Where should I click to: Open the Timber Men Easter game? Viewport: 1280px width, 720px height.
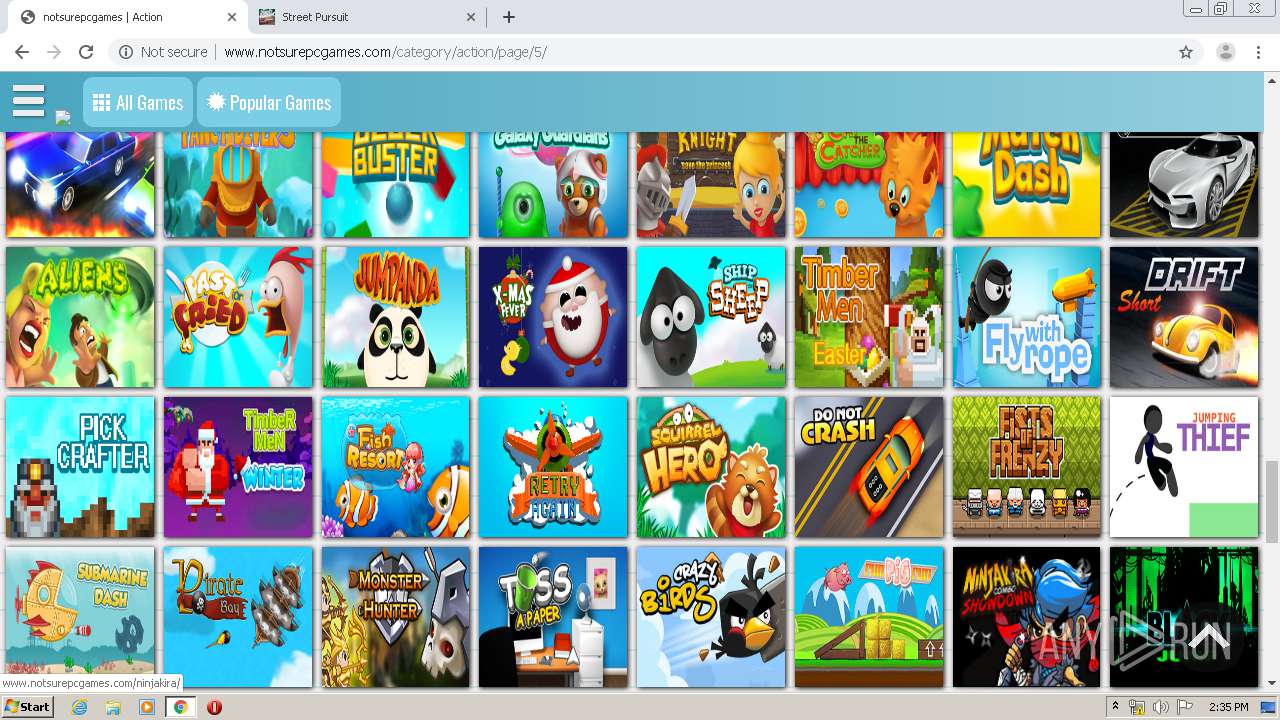click(869, 317)
